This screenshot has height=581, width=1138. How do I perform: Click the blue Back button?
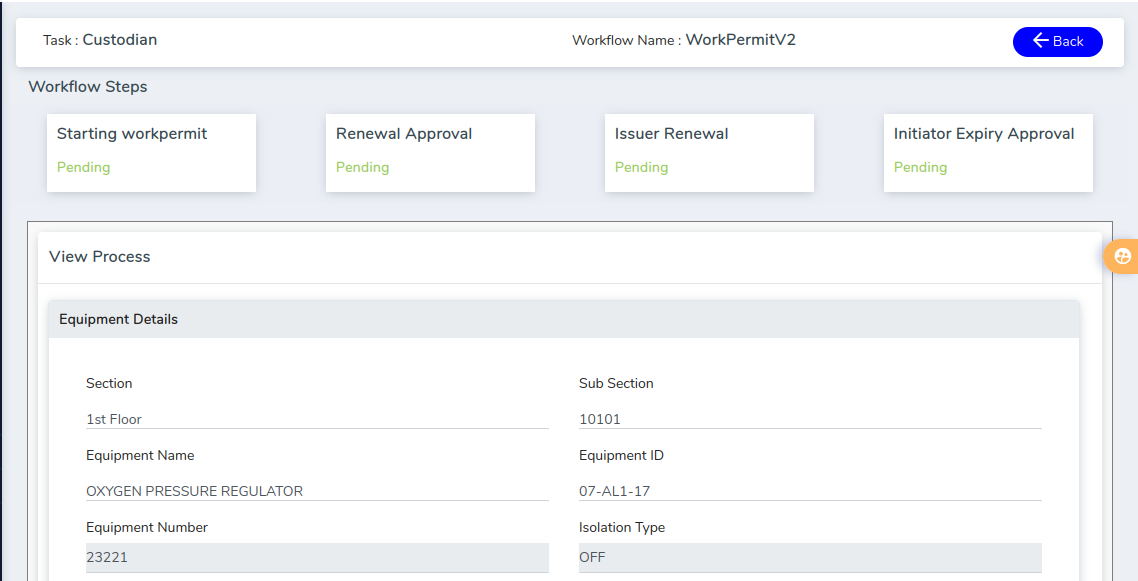[1057, 41]
